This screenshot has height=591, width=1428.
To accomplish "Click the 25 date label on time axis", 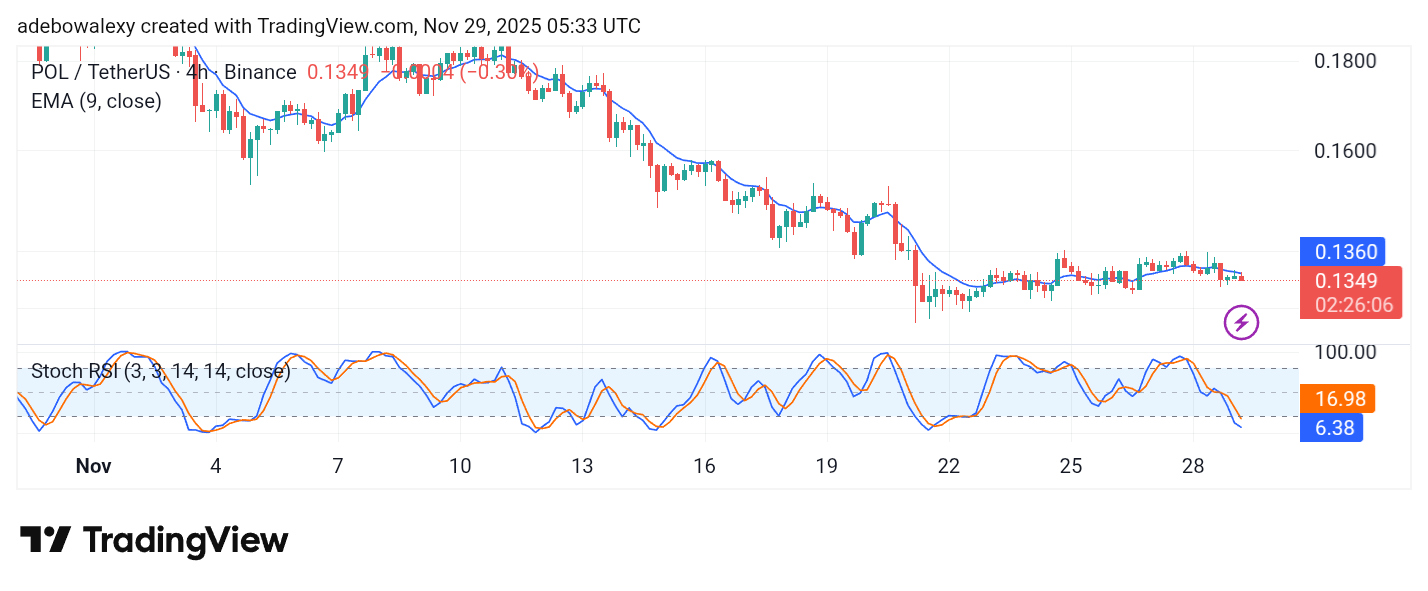I will coord(1070,466).
